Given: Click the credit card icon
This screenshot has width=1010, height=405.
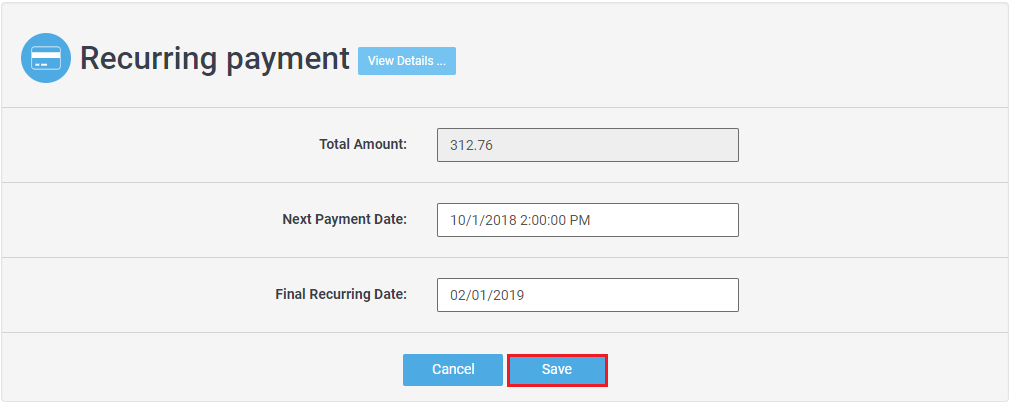Looking at the screenshot, I should point(46,58).
